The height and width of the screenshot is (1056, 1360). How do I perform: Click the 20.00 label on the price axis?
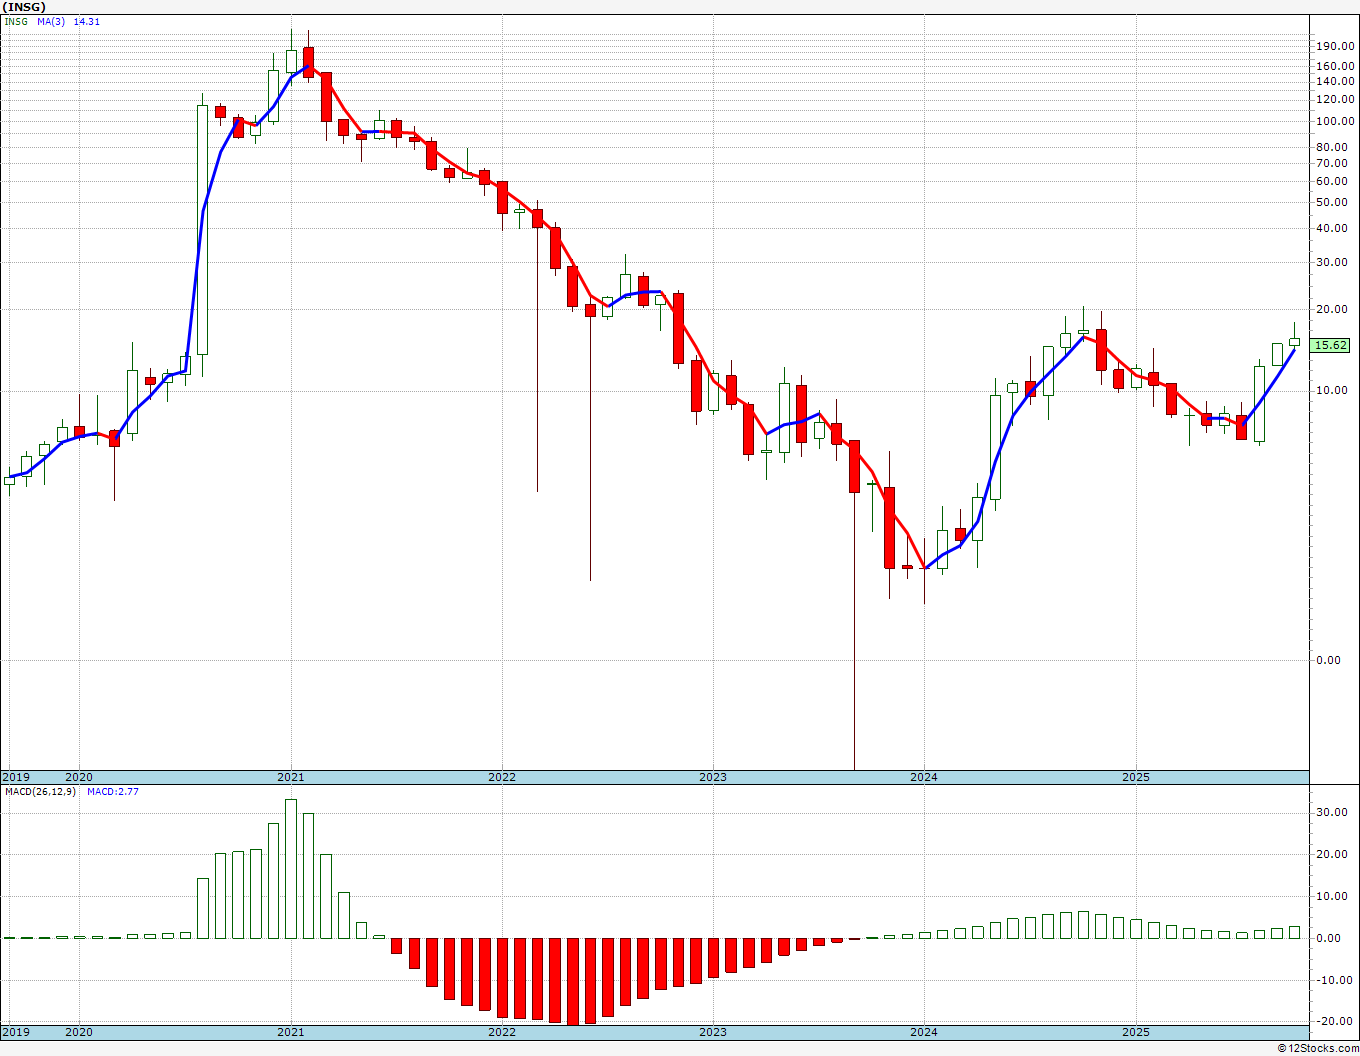pyautogui.click(x=1334, y=309)
